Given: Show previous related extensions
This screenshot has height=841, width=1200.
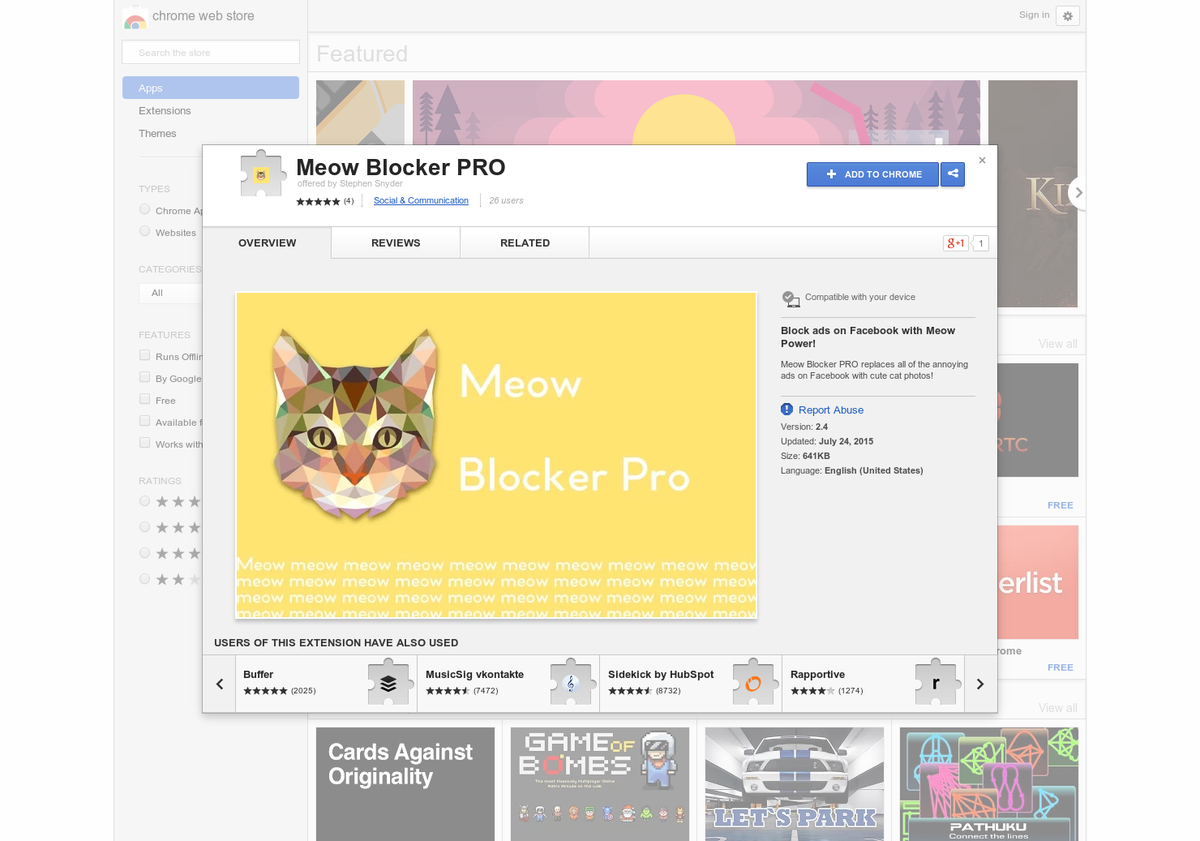Looking at the screenshot, I should [x=220, y=684].
